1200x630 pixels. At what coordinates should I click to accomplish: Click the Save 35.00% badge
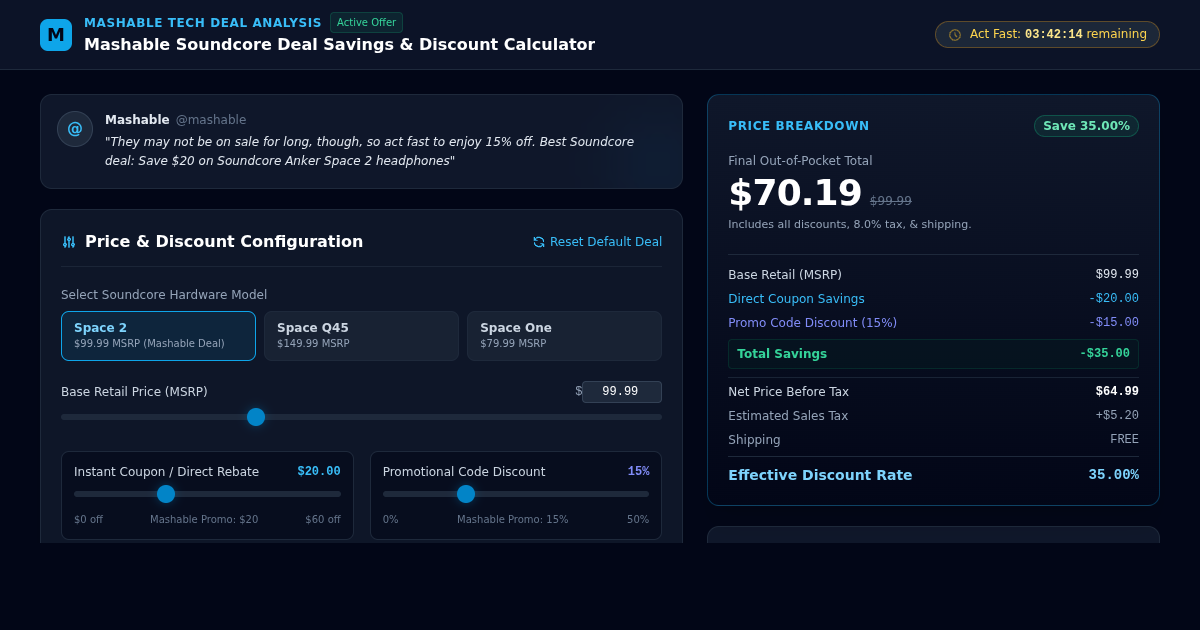pos(1086,126)
